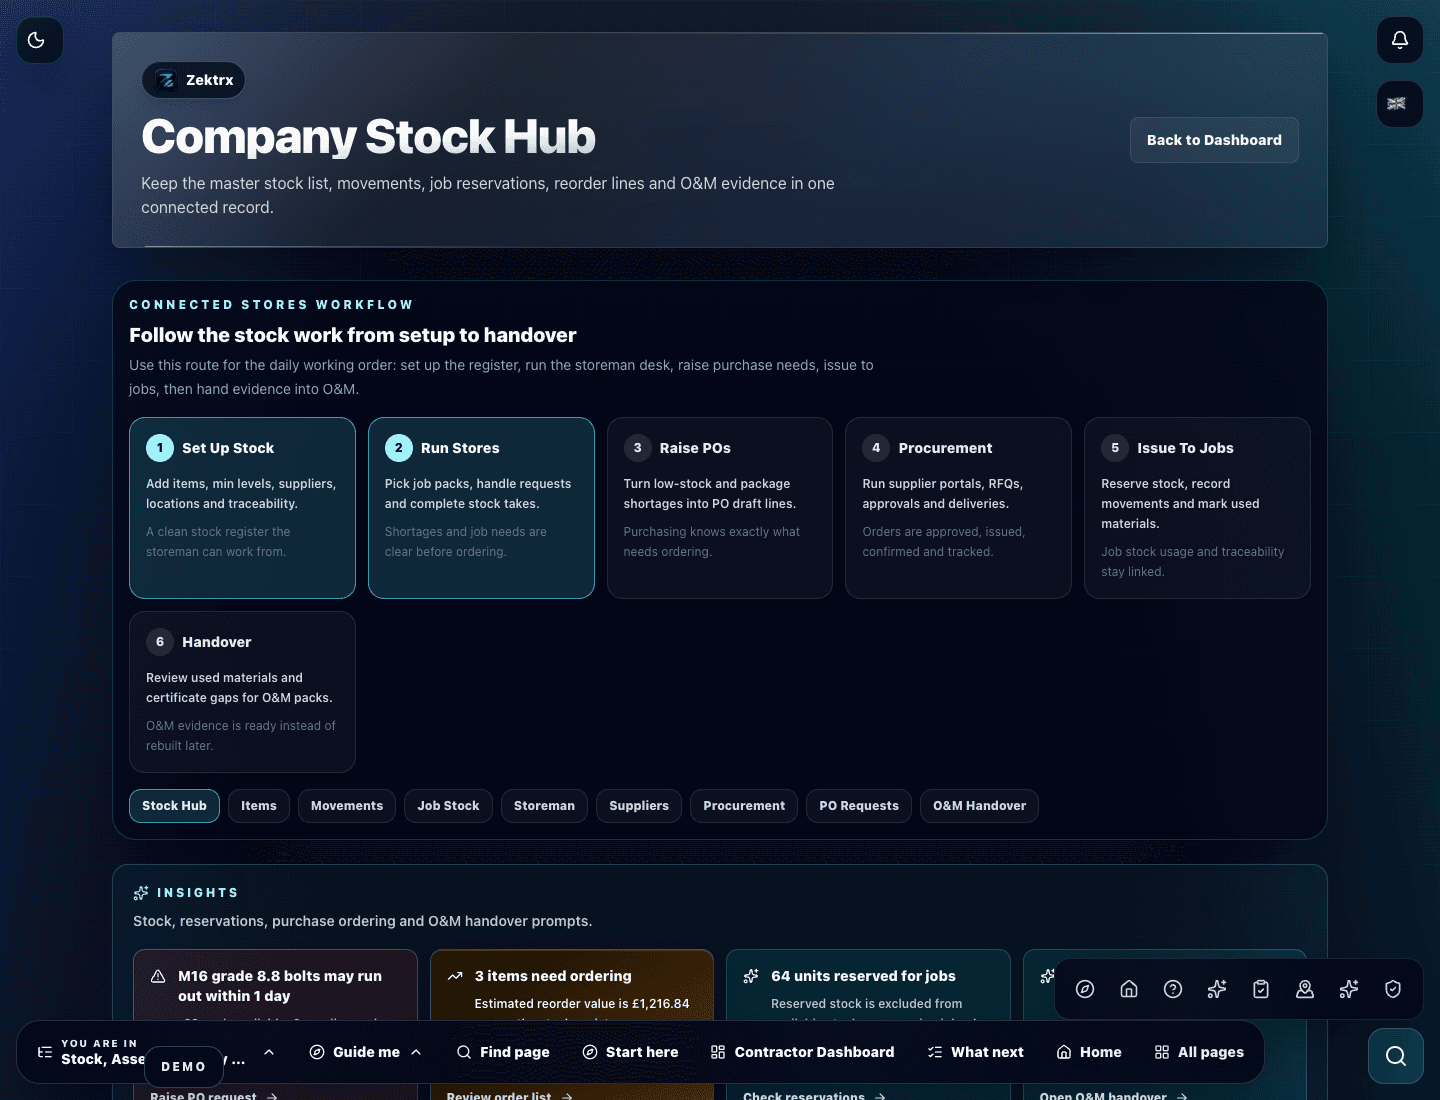Click the Zektrx logo badge

(x=193, y=80)
